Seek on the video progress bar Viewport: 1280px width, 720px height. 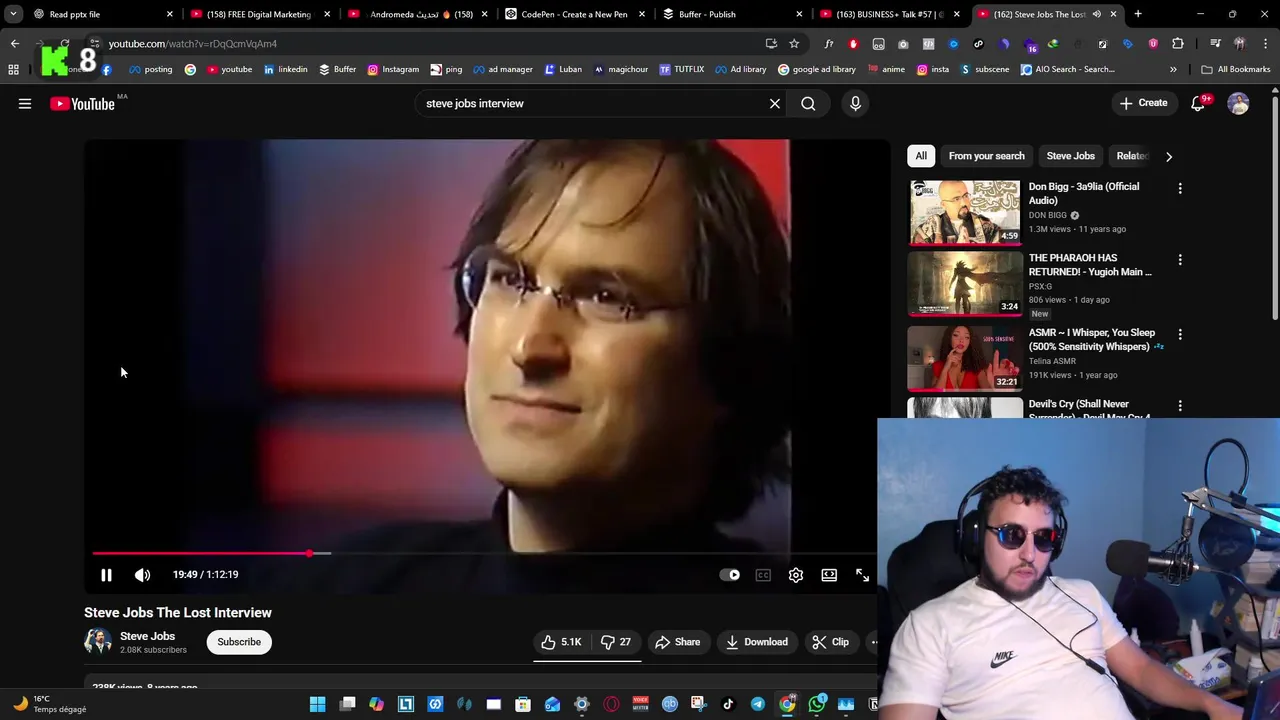coord(484,553)
